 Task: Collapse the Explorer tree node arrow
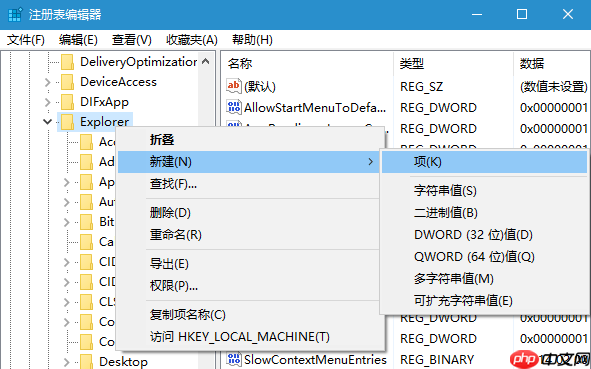(x=47, y=122)
